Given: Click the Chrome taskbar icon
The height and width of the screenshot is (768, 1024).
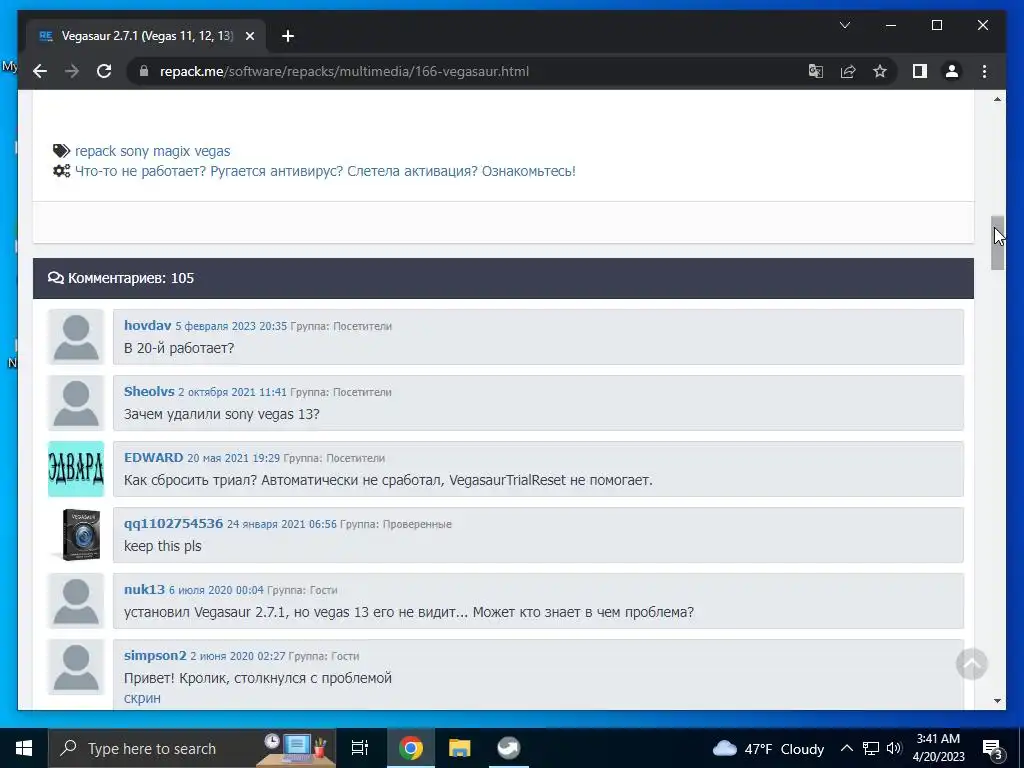Looking at the screenshot, I should coord(411,748).
